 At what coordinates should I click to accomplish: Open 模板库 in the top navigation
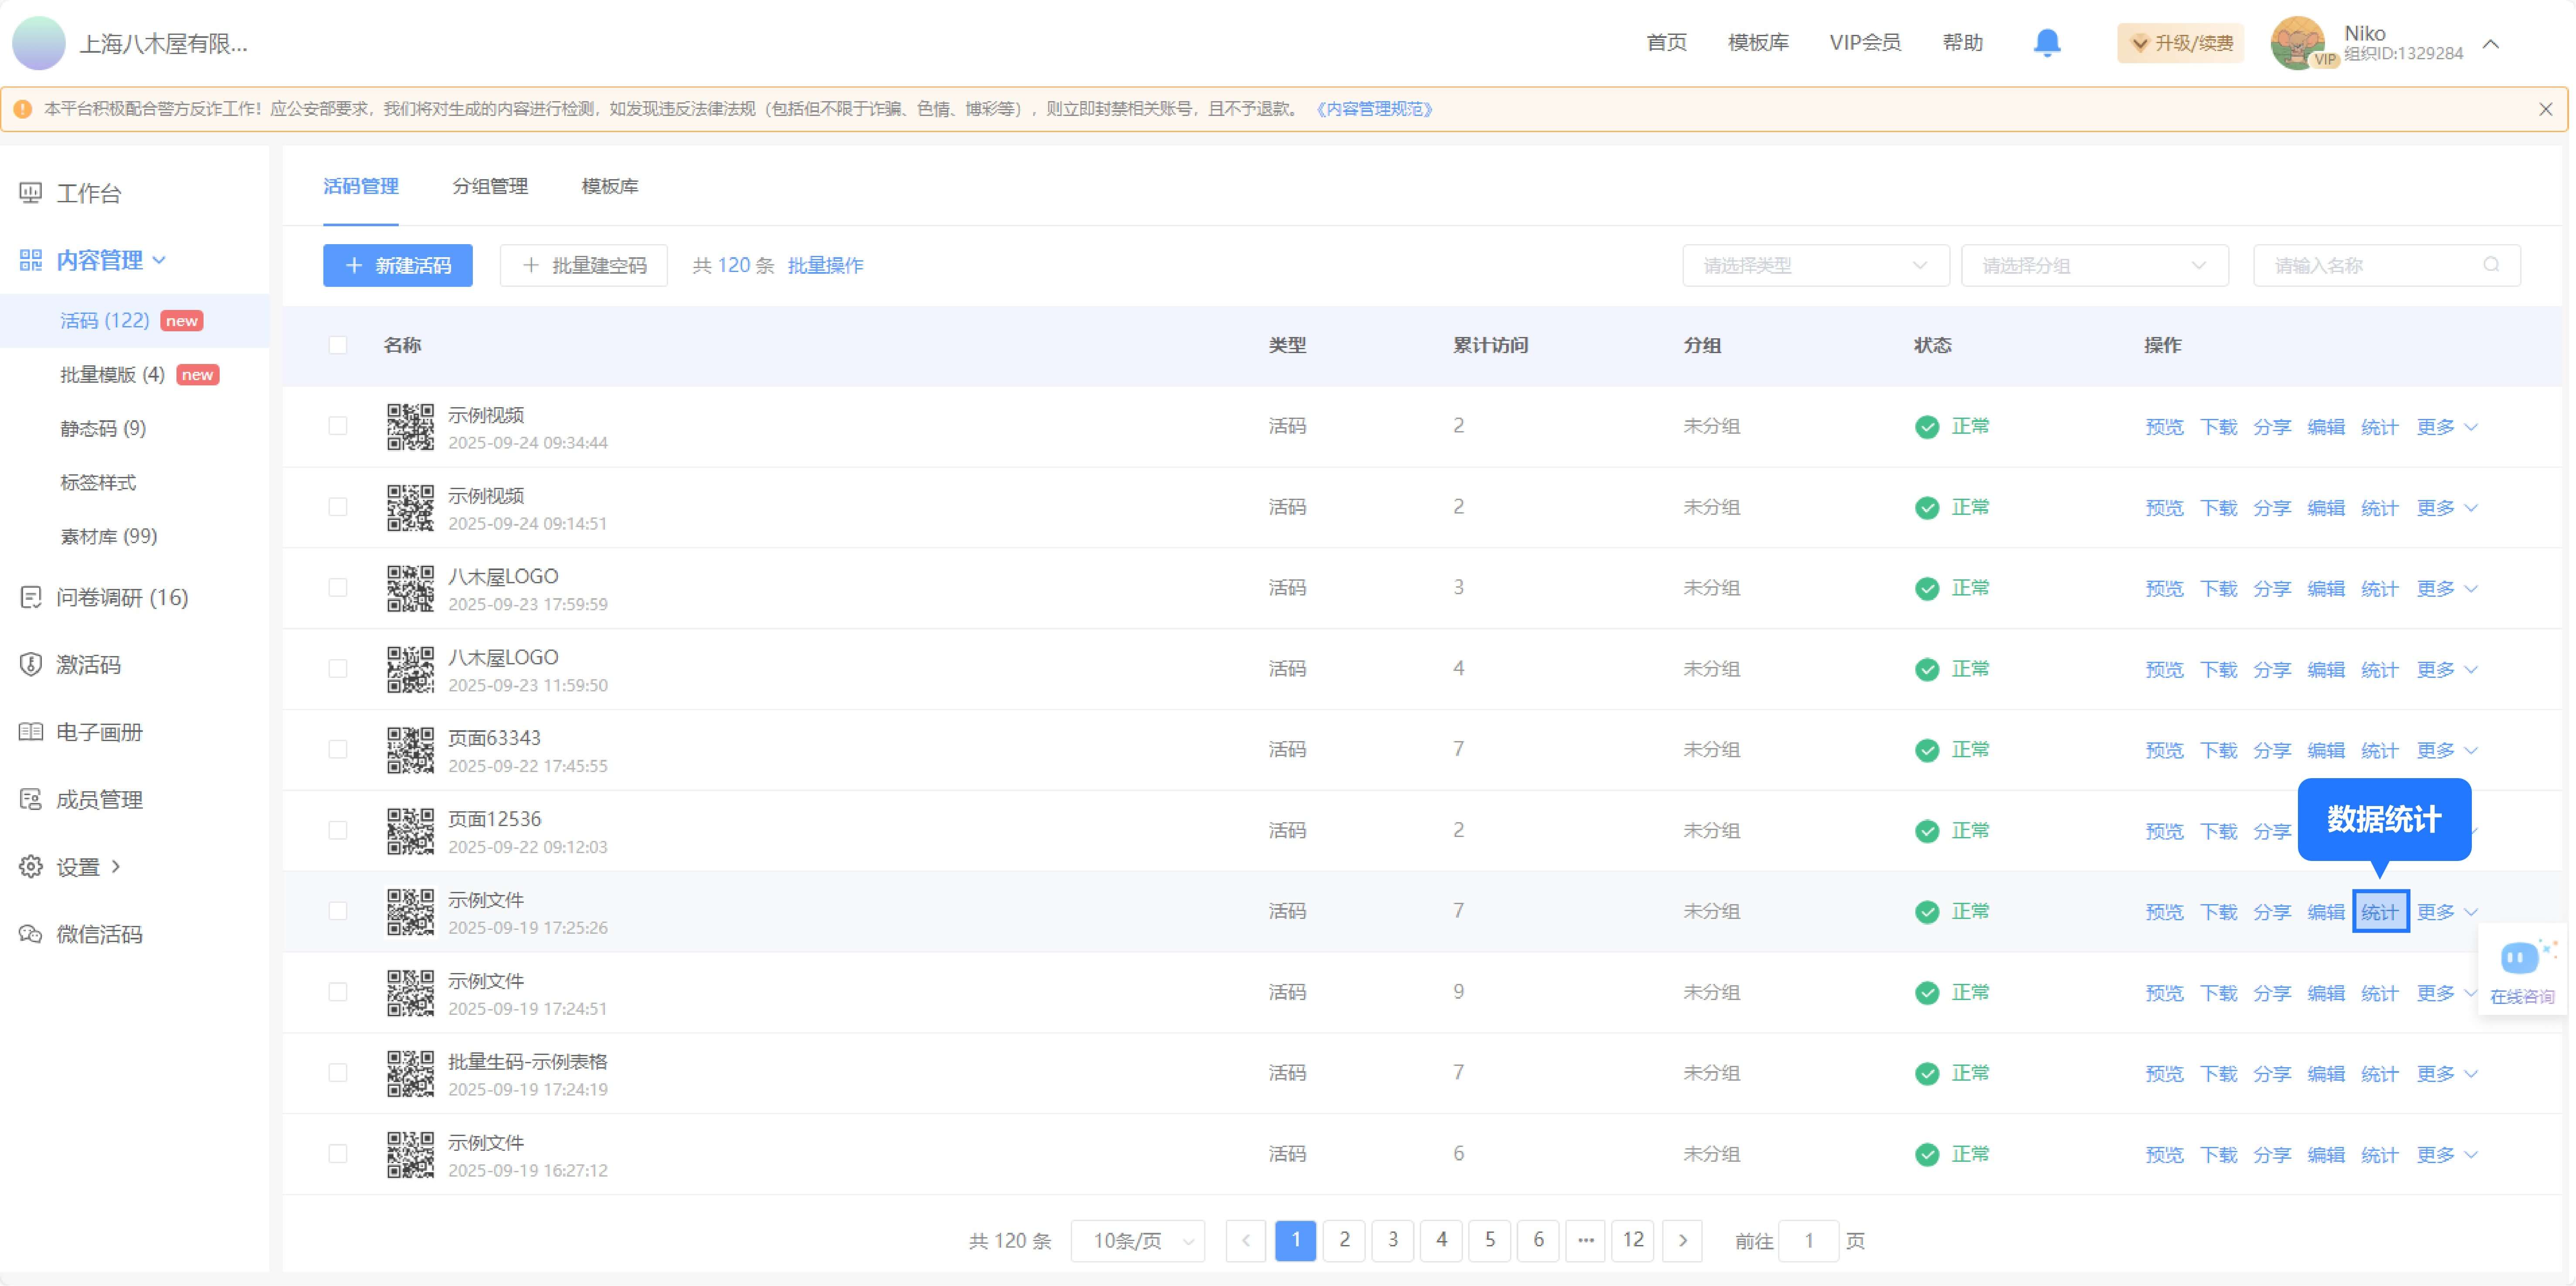[1758, 42]
